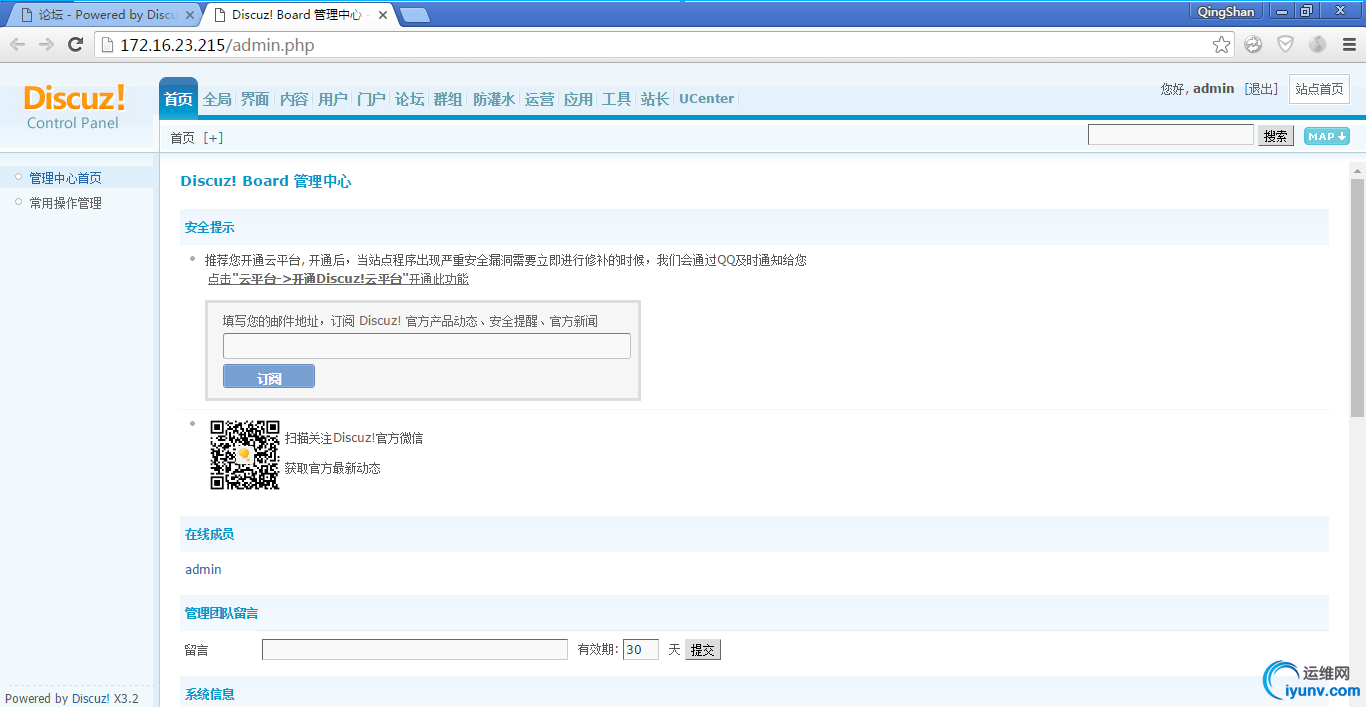1366x707 pixels.
Task: Click the 在线成员 section heading
Action: 209,534
